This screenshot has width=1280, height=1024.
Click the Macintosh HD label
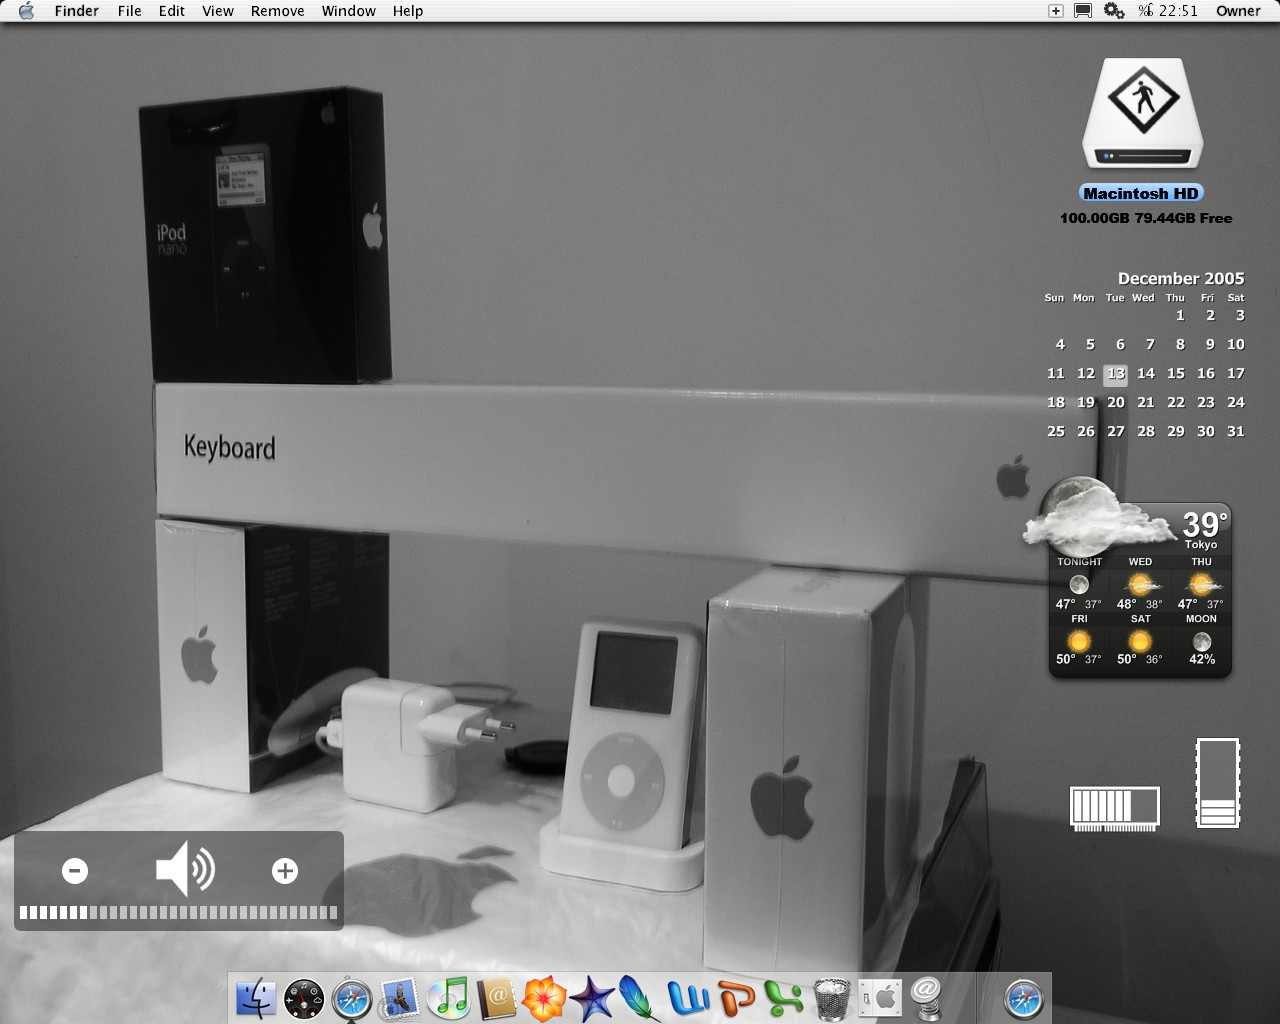(1141, 193)
